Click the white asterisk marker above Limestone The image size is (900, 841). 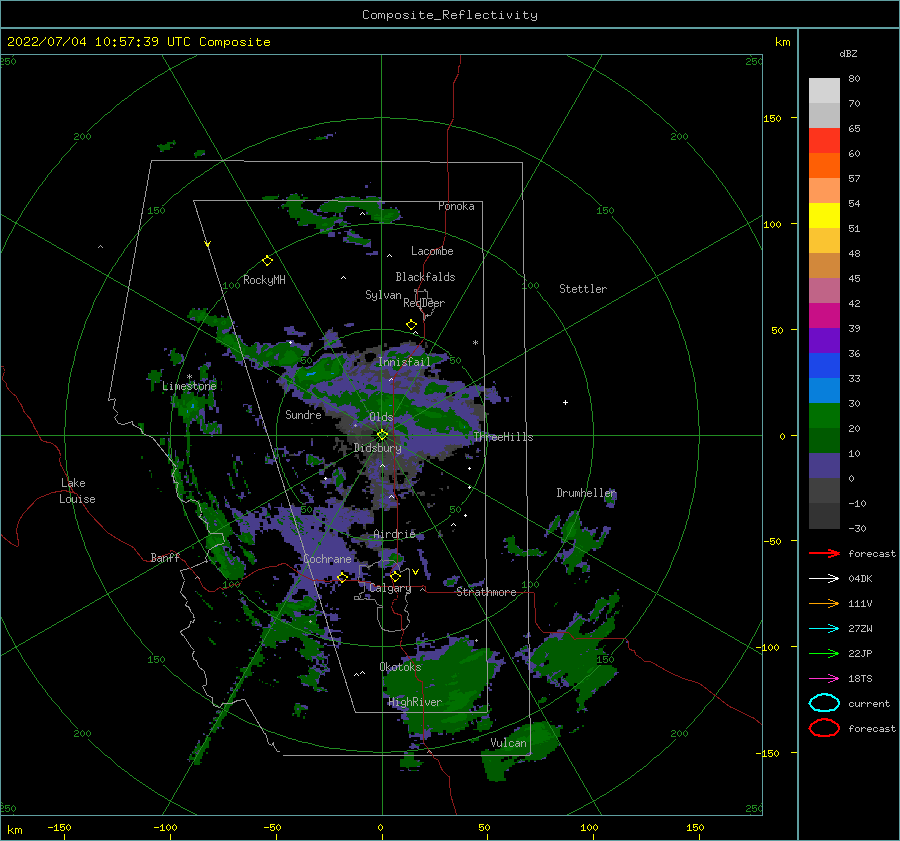(189, 377)
